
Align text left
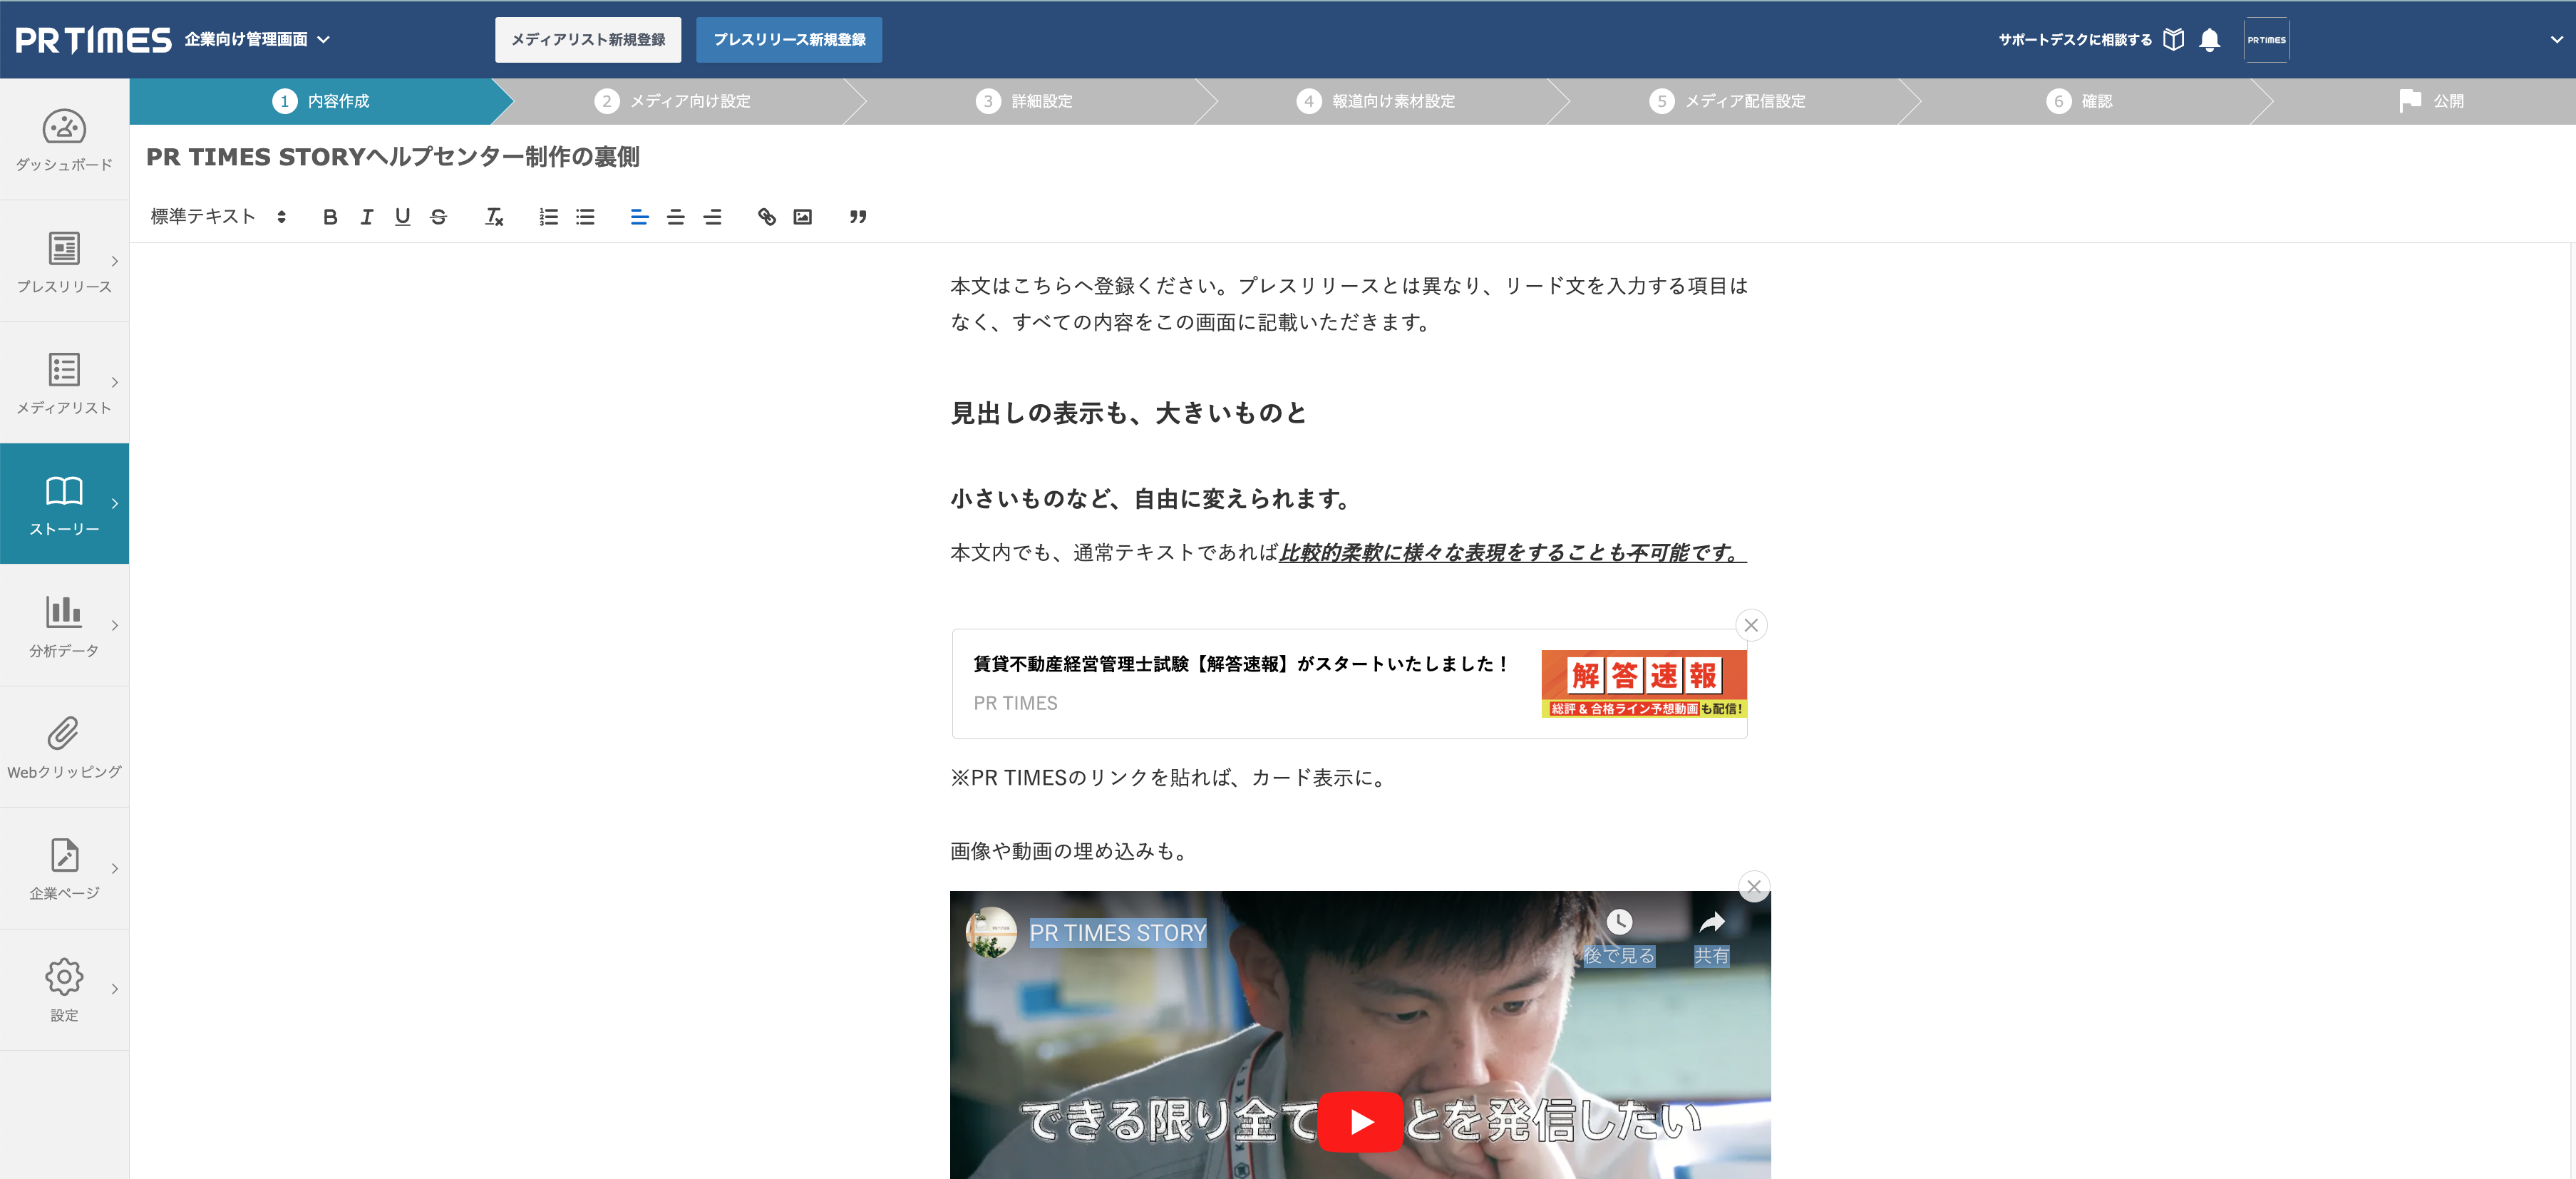click(x=640, y=217)
